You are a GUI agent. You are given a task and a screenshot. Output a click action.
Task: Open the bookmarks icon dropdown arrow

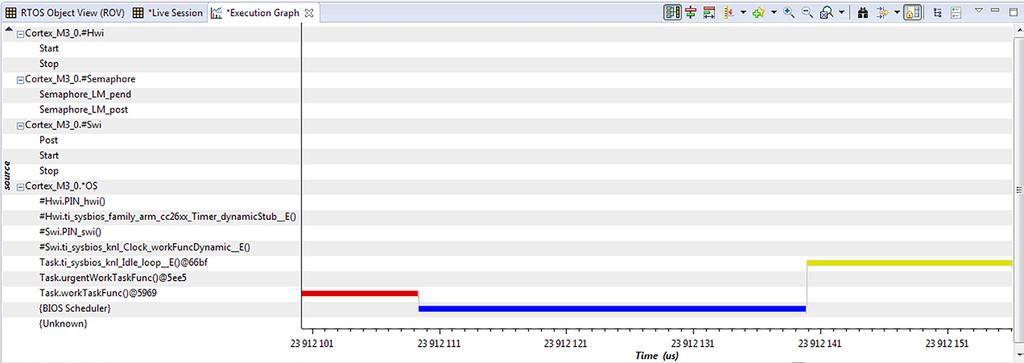(x=743, y=12)
